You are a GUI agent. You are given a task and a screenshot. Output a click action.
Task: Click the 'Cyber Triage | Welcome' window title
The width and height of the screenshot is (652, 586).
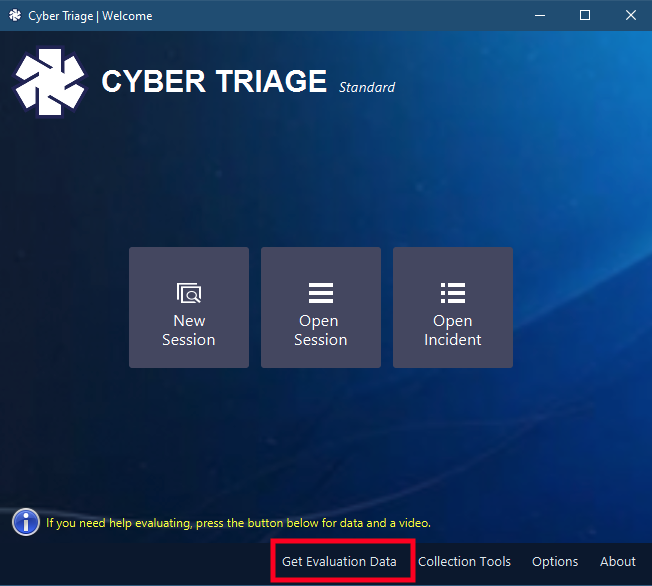(x=90, y=16)
